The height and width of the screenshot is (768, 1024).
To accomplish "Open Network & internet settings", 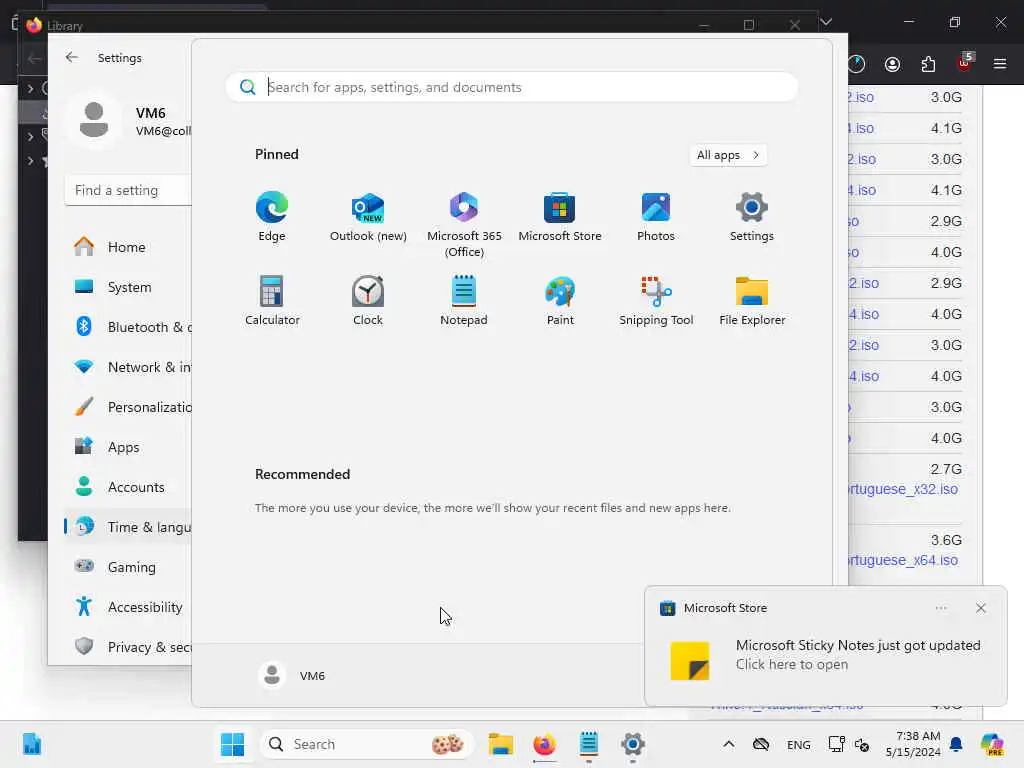I will (x=128, y=367).
